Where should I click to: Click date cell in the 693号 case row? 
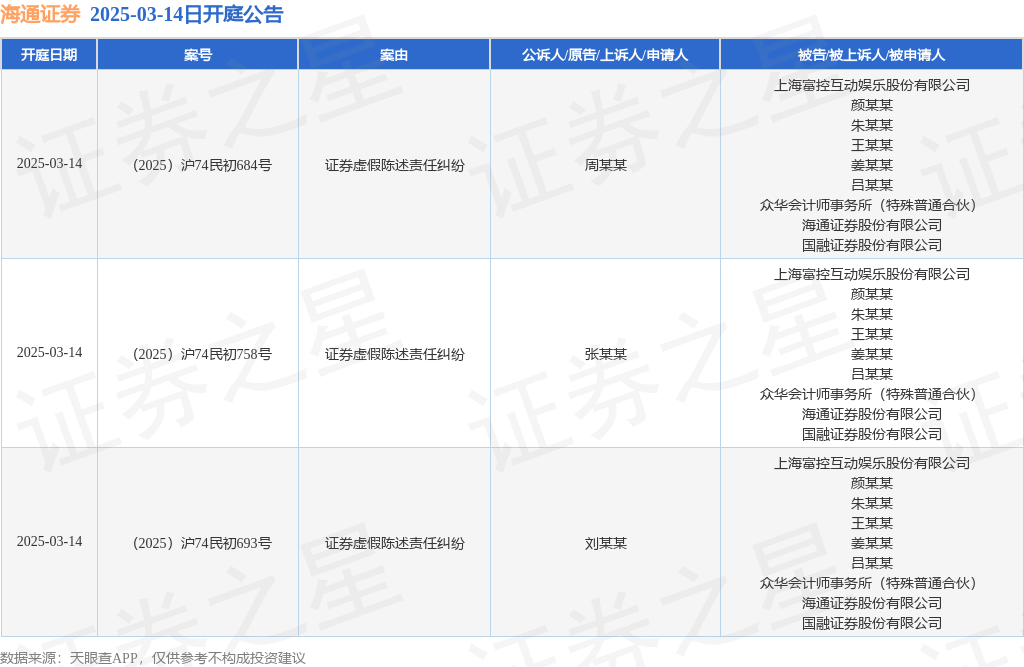coord(50,541)
